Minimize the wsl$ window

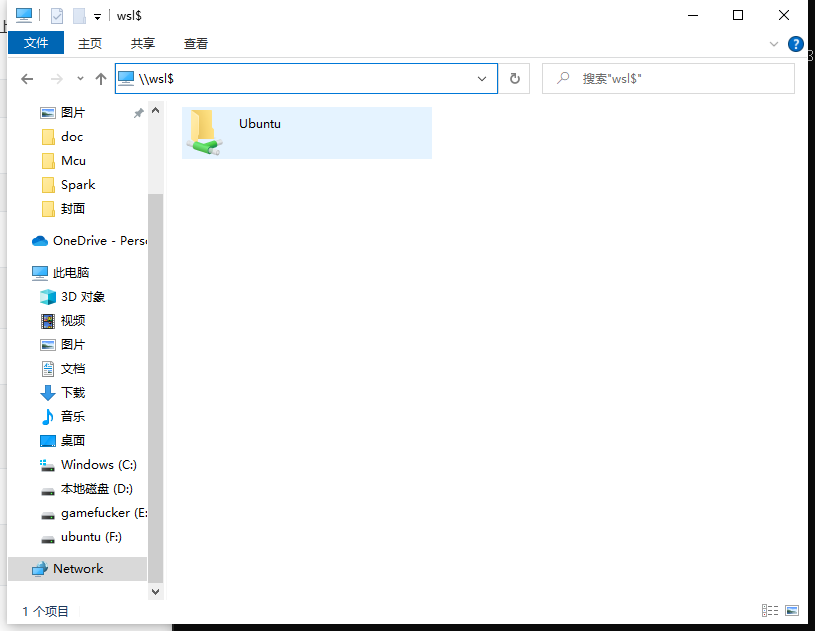[693, 15]
